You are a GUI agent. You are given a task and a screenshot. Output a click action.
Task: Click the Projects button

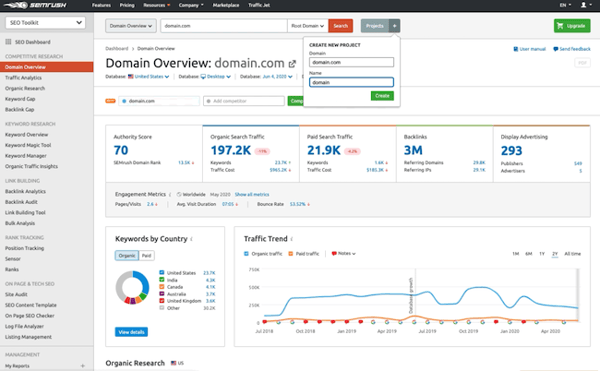pos(375,26)
